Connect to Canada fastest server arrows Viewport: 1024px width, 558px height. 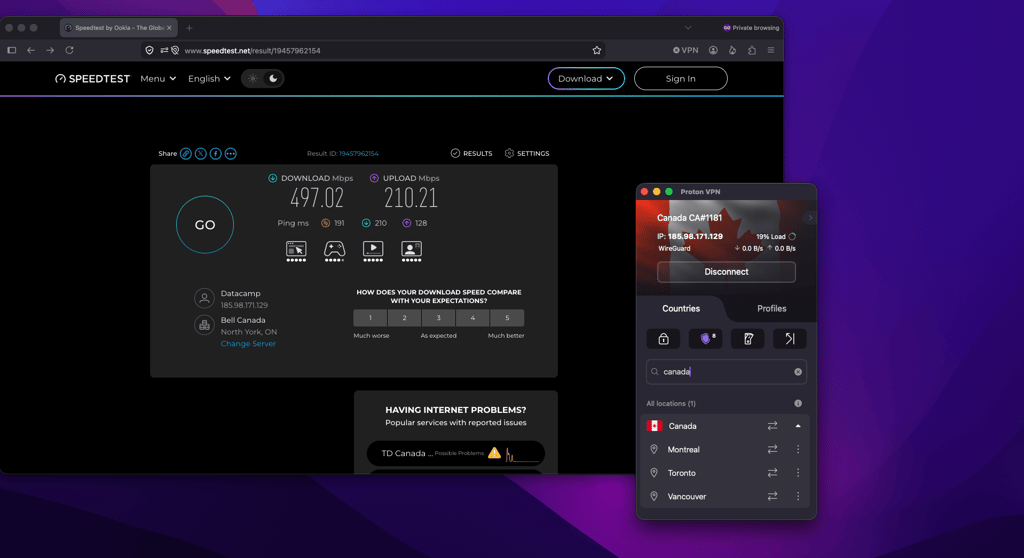pos(773,426)
